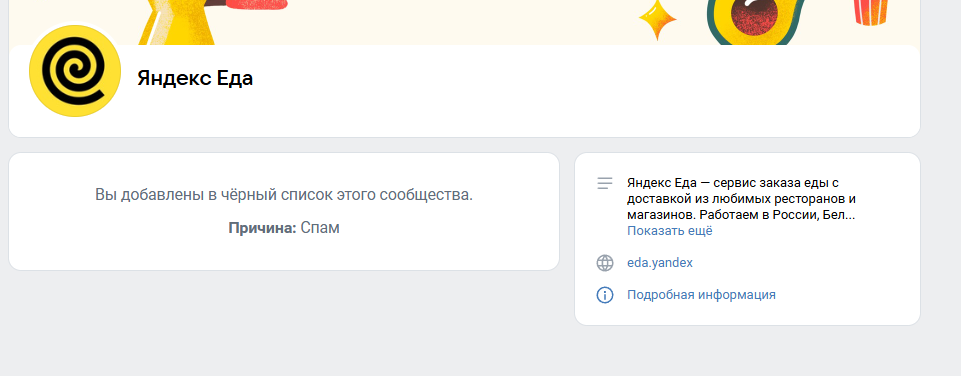Click the truncated community description text
The width and height of the screenshot is (961, 376).
(741, 199)
